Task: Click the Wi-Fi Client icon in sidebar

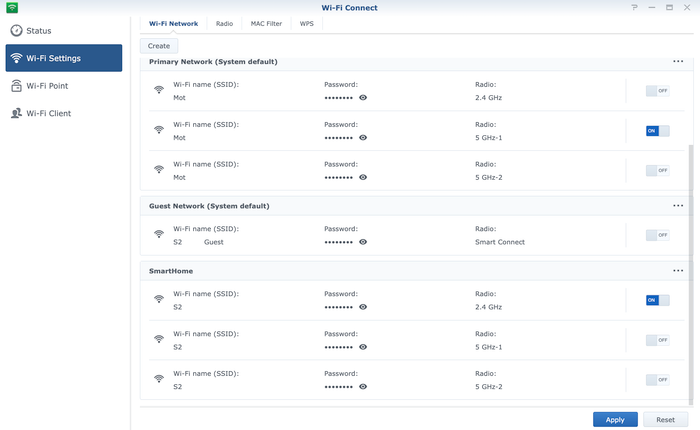Action: (16, 113)
